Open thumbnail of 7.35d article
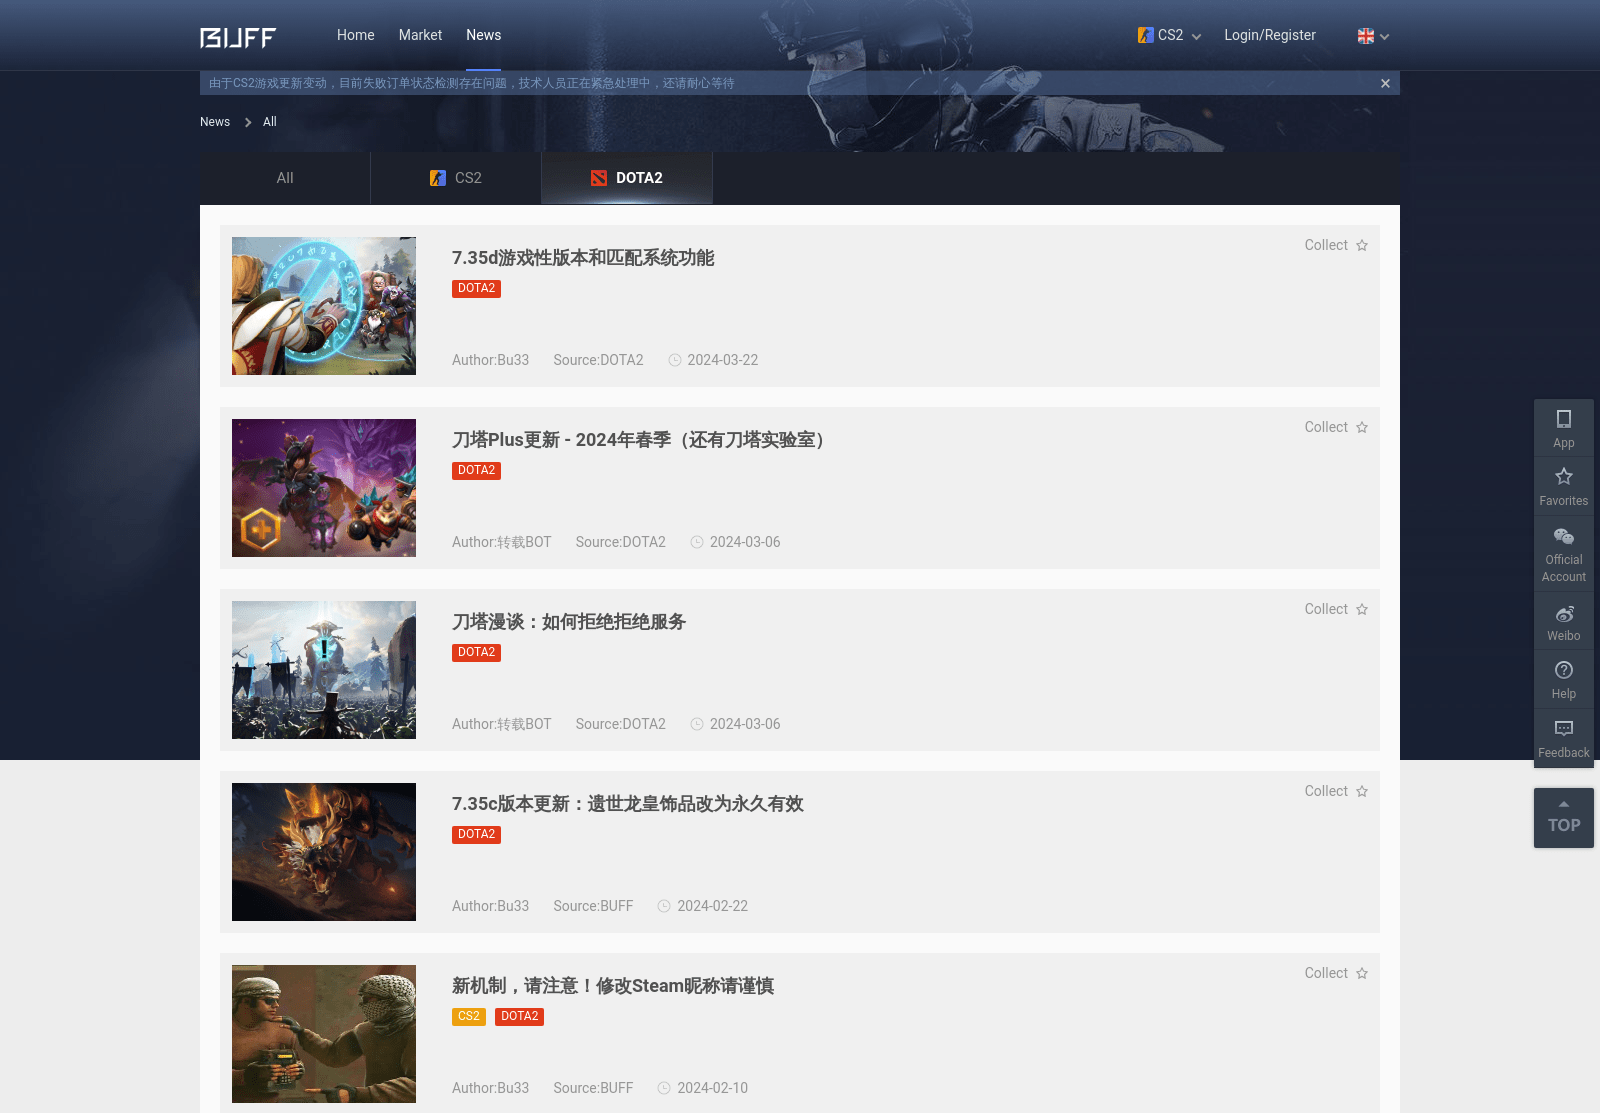Screen dimensions: 1600x1113 324,306
